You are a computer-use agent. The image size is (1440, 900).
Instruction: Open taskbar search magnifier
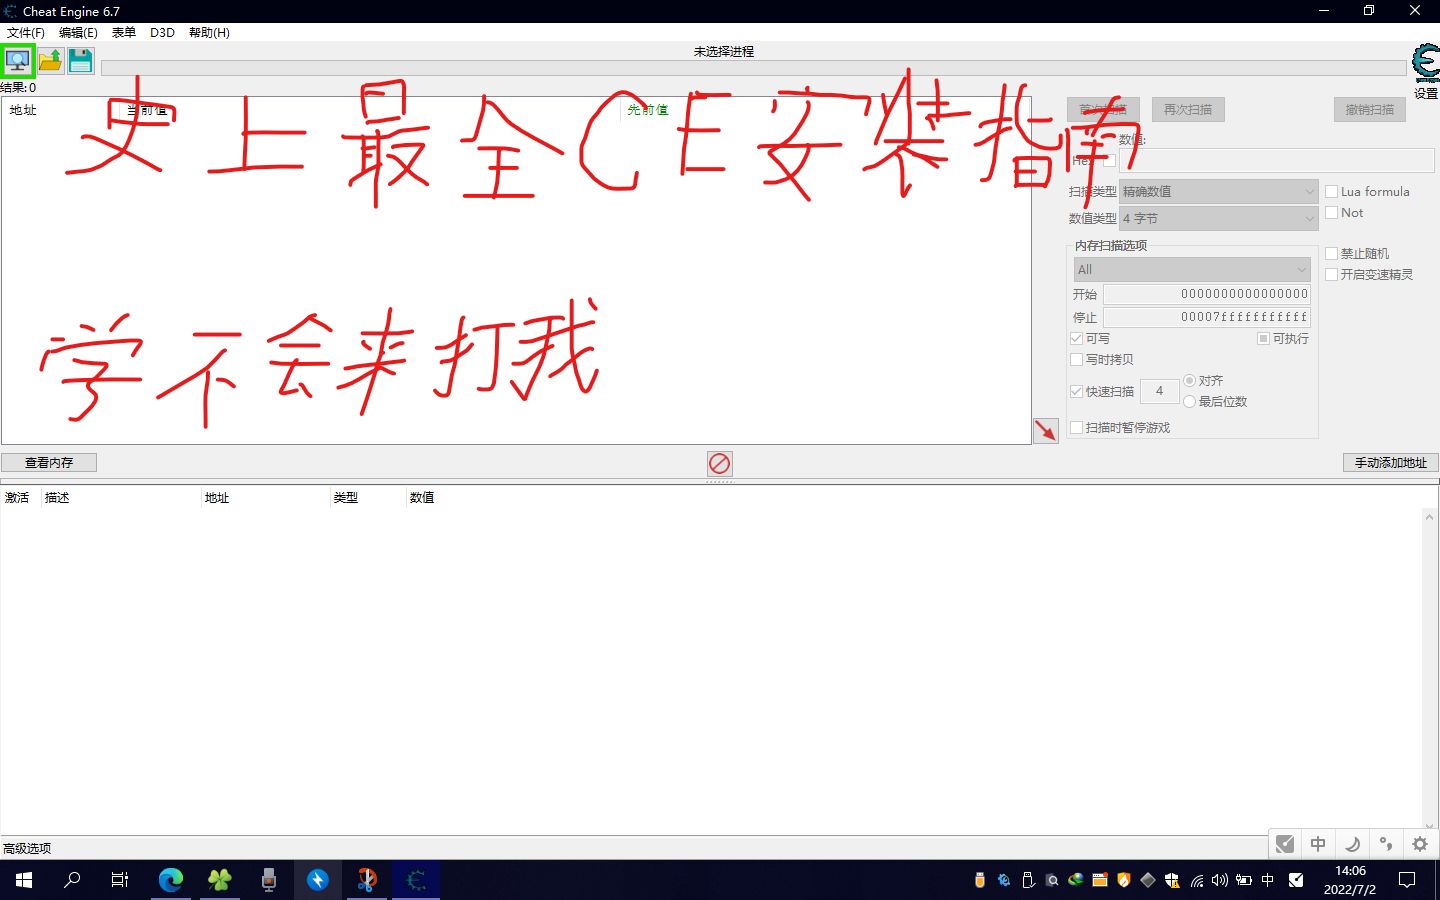72,880
